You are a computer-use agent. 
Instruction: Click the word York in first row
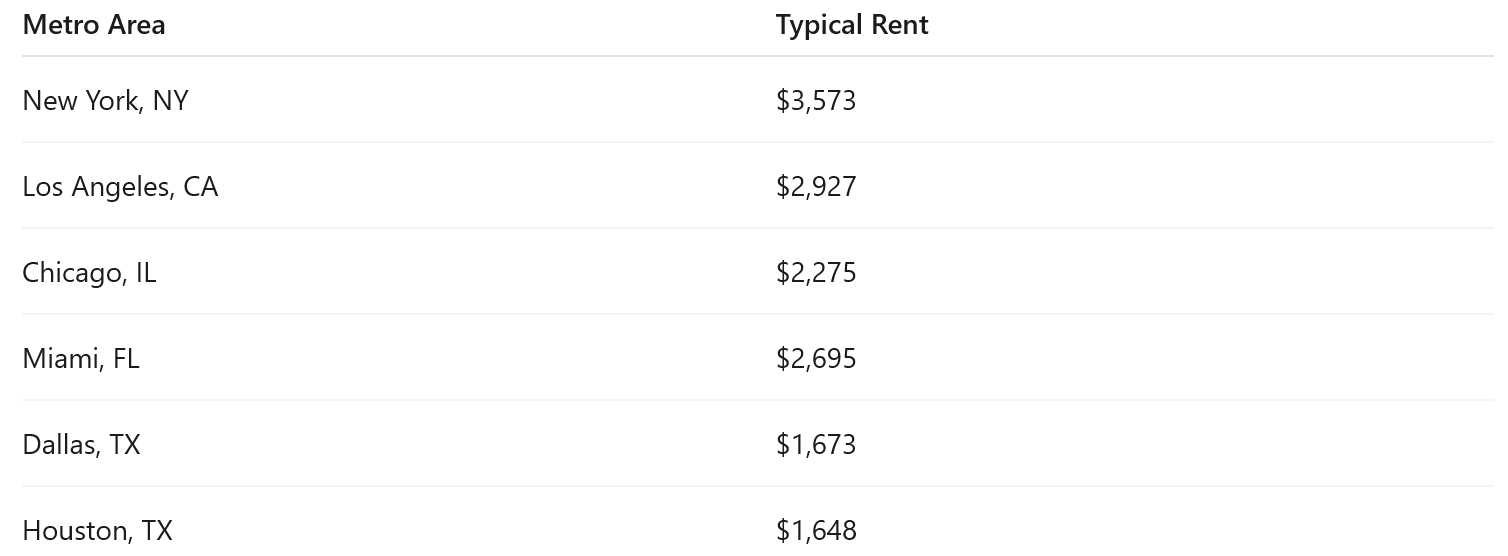click(x=115, y=101)
